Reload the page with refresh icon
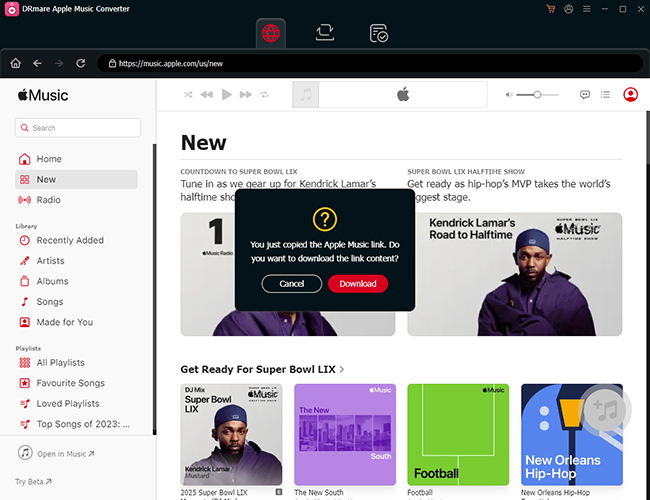Image resolution: width=650 pixels, height=500 pixels. click(80, 63)
